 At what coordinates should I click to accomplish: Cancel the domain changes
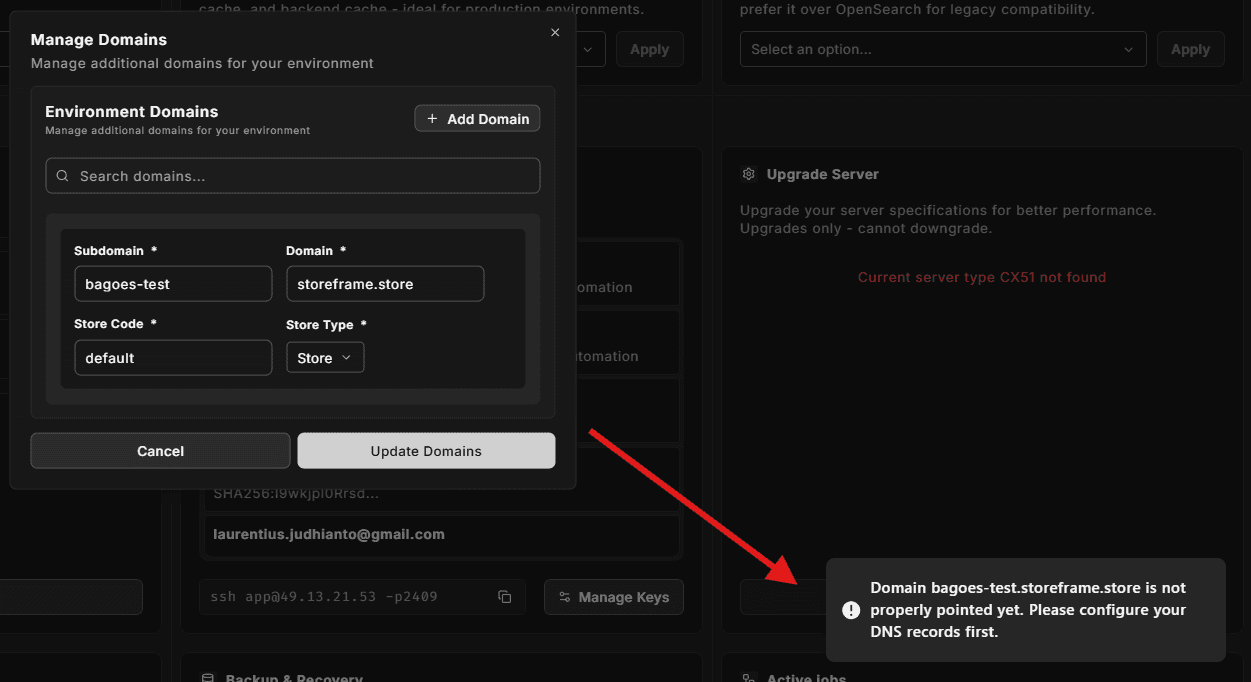pos(160,451)
